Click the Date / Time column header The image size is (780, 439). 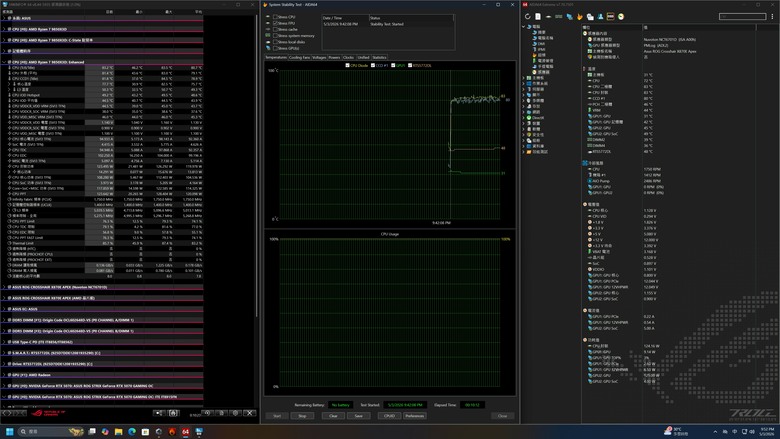pos(346,18)
